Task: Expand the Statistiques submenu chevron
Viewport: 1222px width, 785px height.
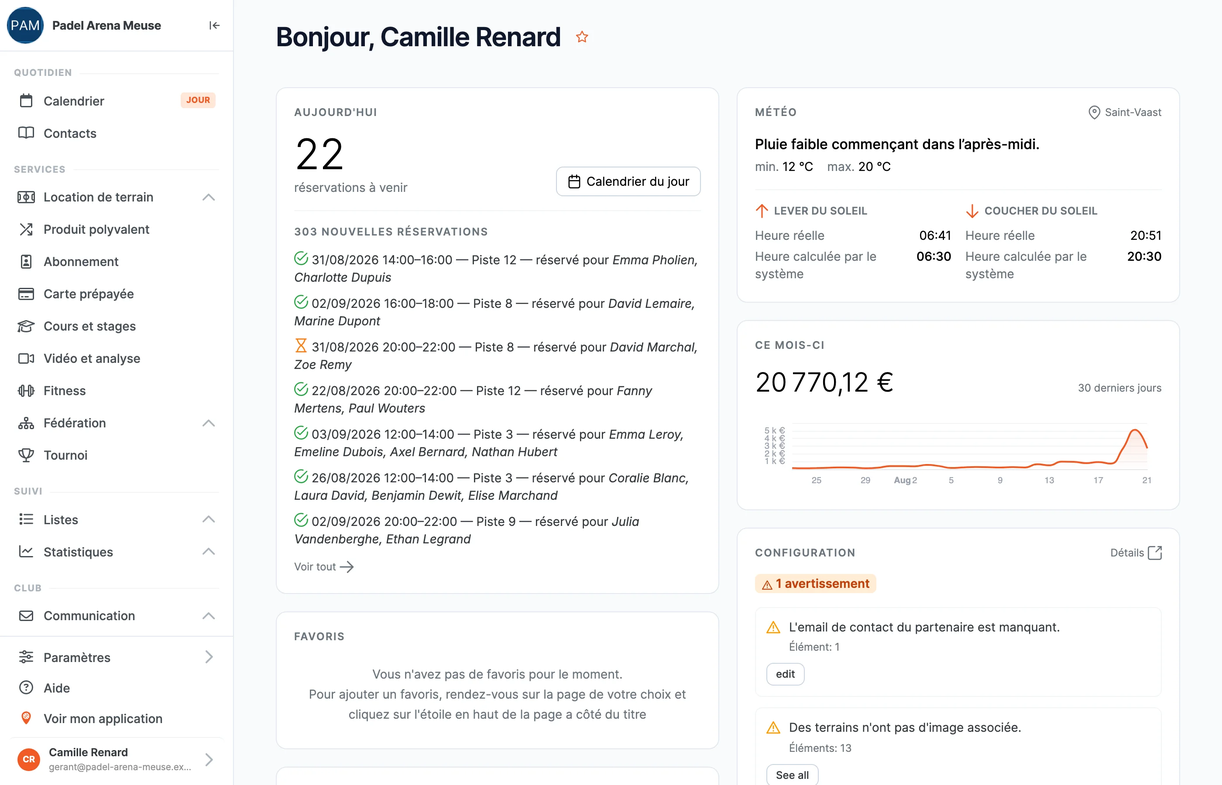Action: pyautogui.click(x=209, y=552)
